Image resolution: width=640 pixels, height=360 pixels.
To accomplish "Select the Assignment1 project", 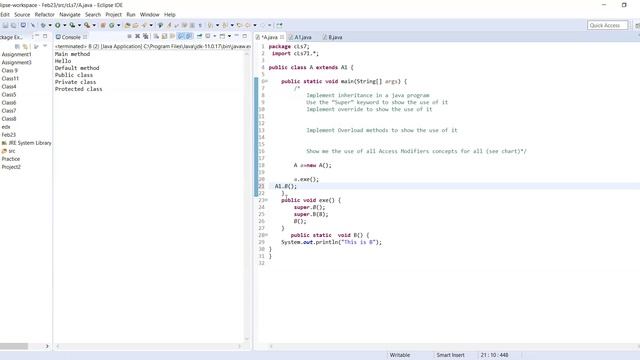I will [x=16, y=54].
